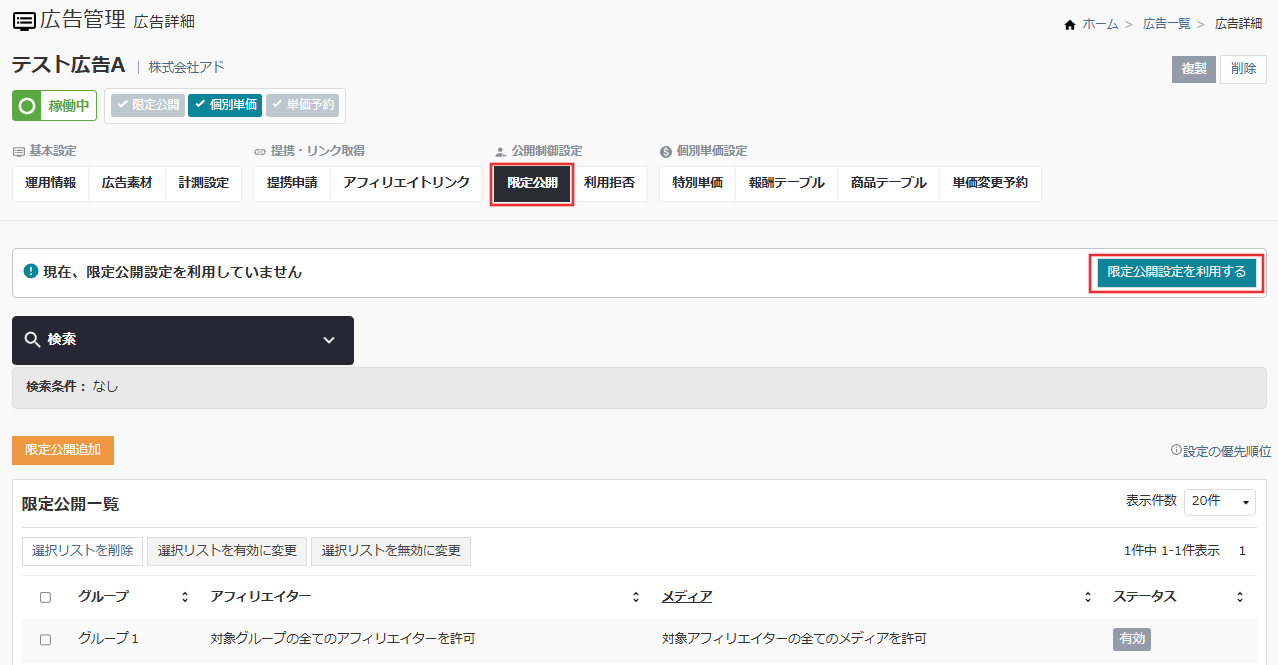Click the orange 限定公開追加 button
Viewport: 1278px width, 665px height.
coord(63,450)
